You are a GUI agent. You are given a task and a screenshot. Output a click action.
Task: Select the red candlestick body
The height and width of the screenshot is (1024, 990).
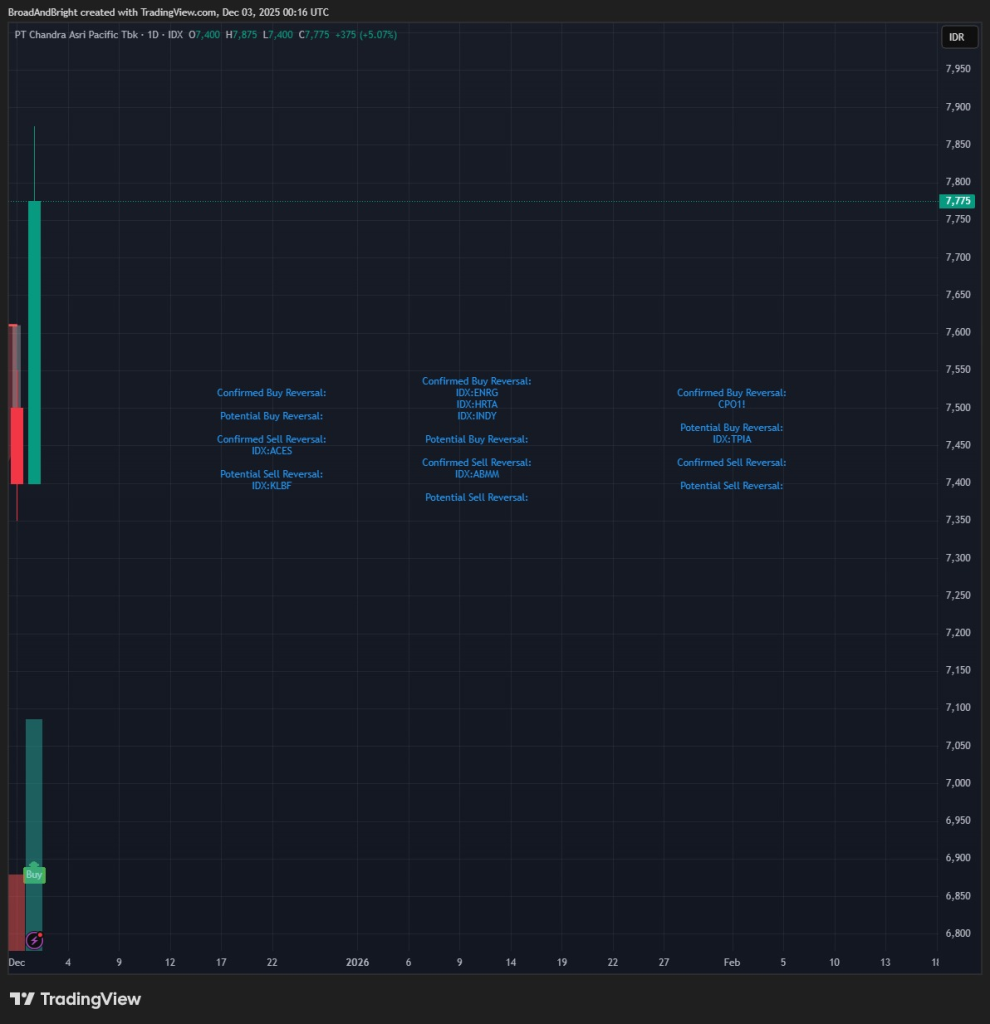point(17,445)
